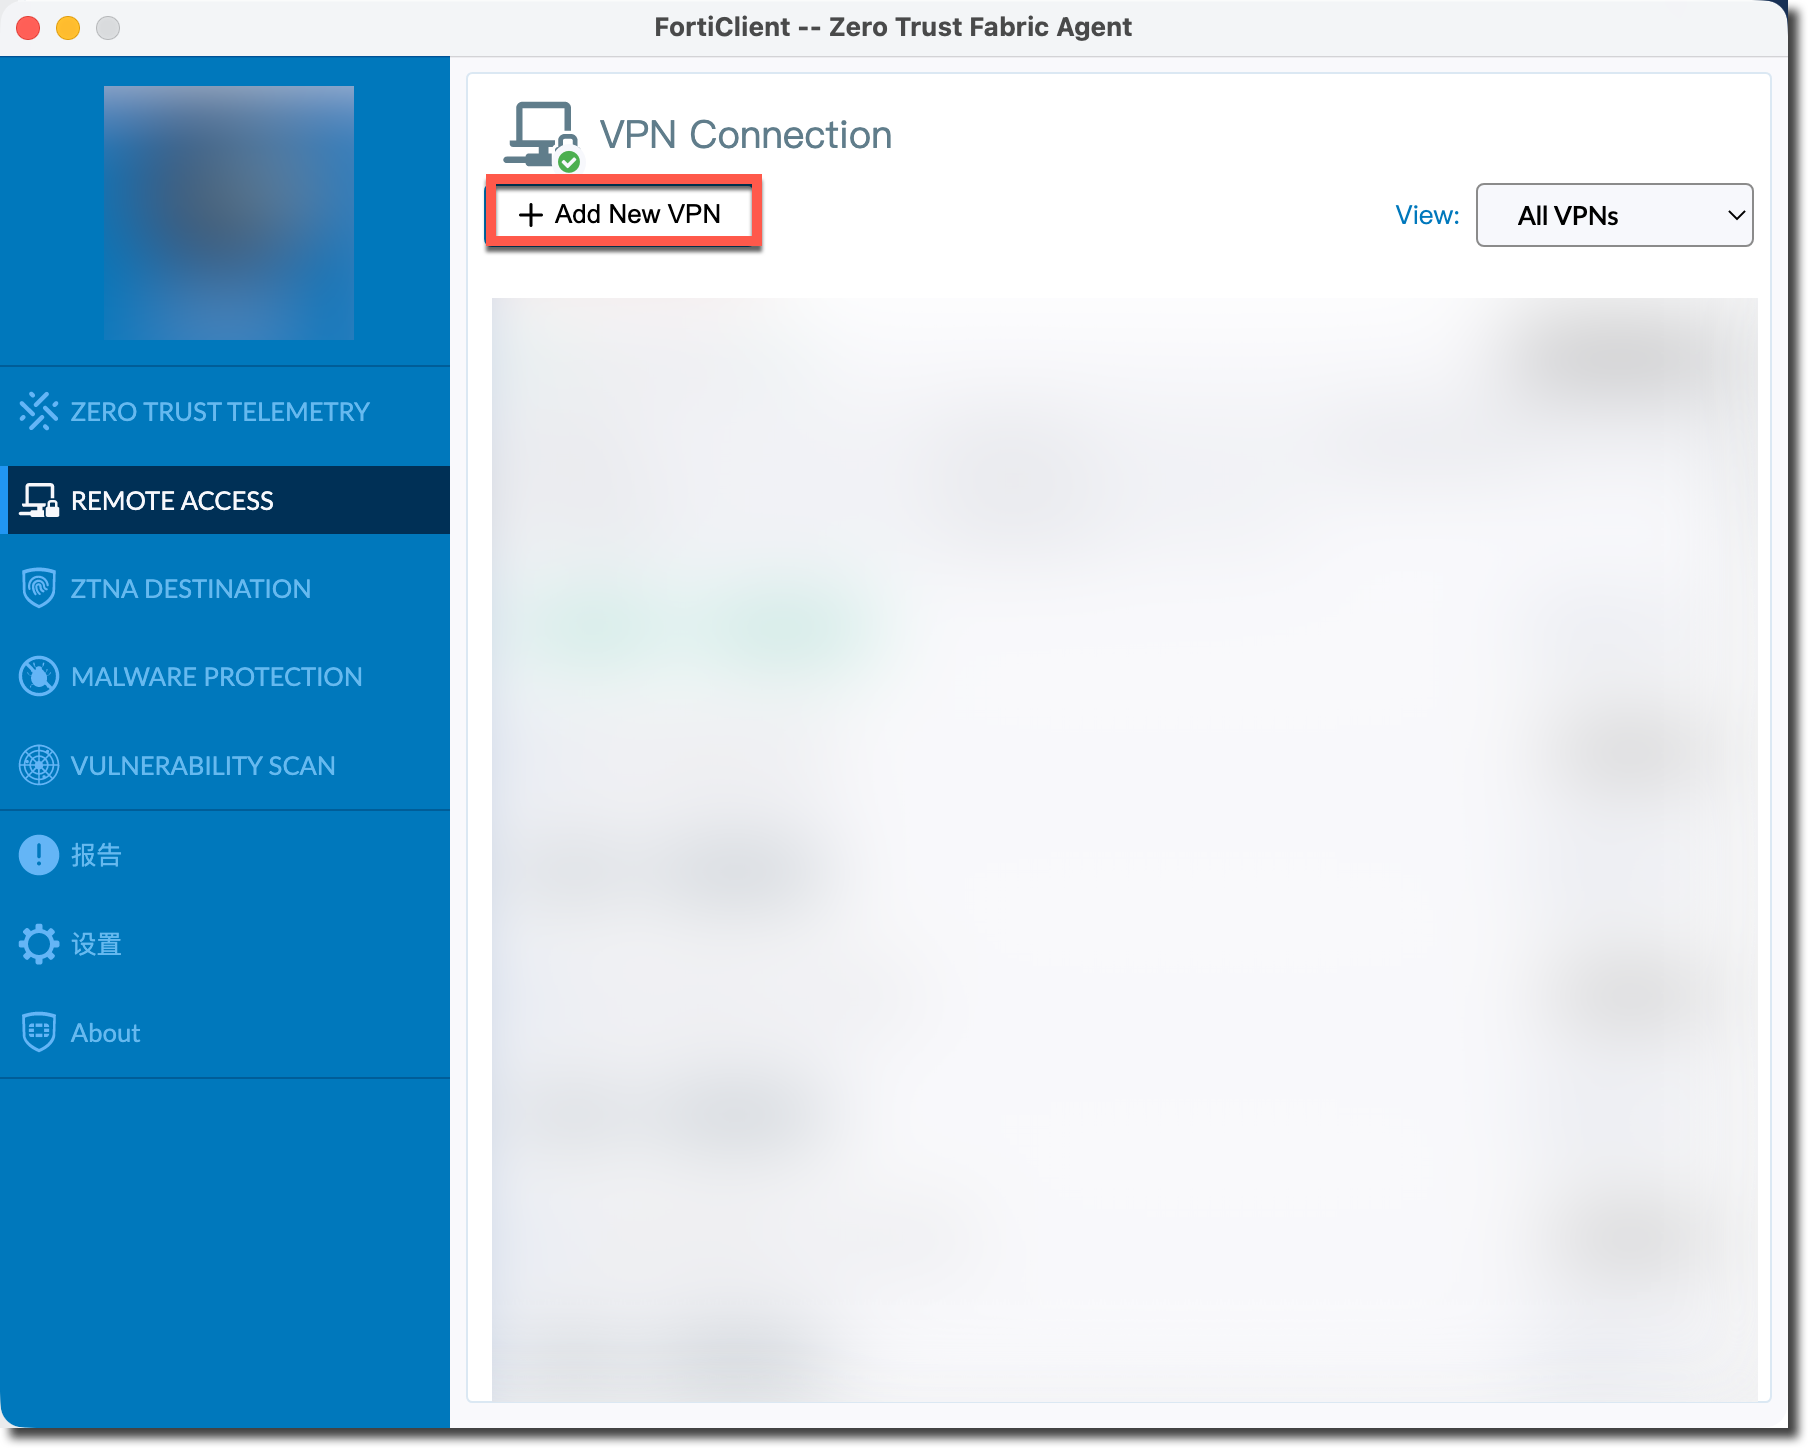Open the About page label
Screen dimensions: 1808x1448
(105, 1032)
